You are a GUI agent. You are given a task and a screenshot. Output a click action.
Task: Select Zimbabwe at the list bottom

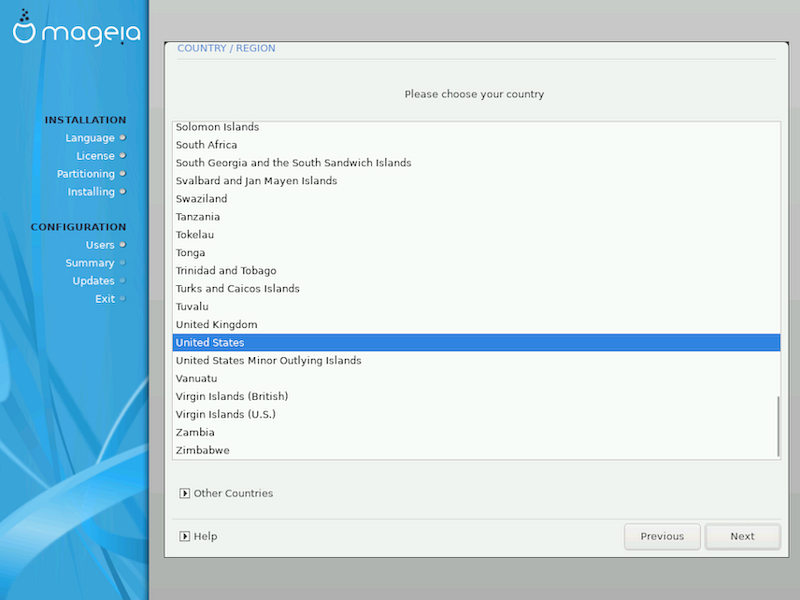click(x=477, y=450)
